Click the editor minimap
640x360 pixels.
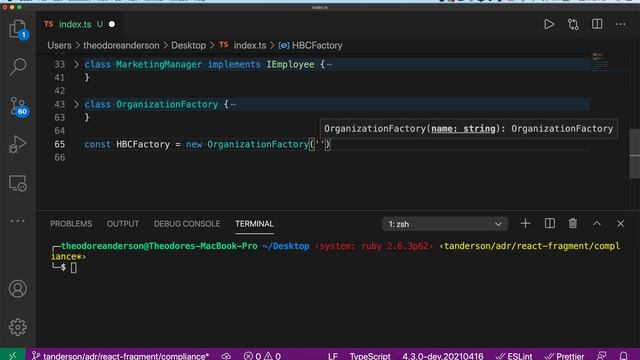pyautogui.click(x=600, y=61)
